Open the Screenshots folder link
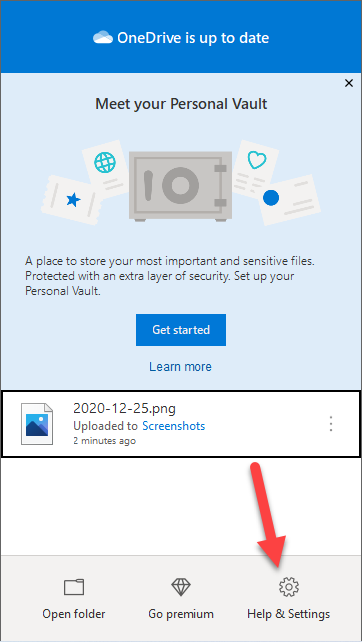Image resolution: width=362 pixels, height=642 pixels. tap(174, 426)
